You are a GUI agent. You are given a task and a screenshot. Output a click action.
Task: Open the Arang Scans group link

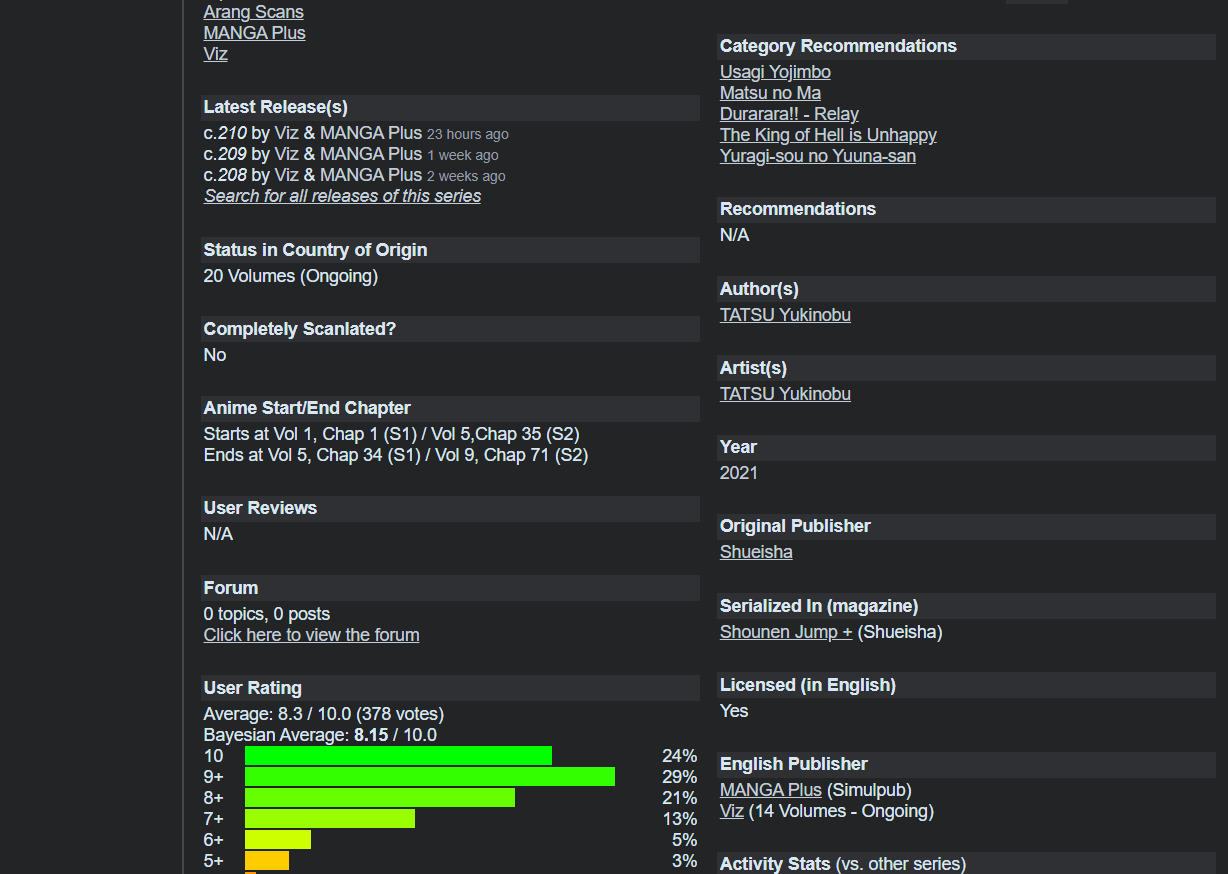(253, 12)
